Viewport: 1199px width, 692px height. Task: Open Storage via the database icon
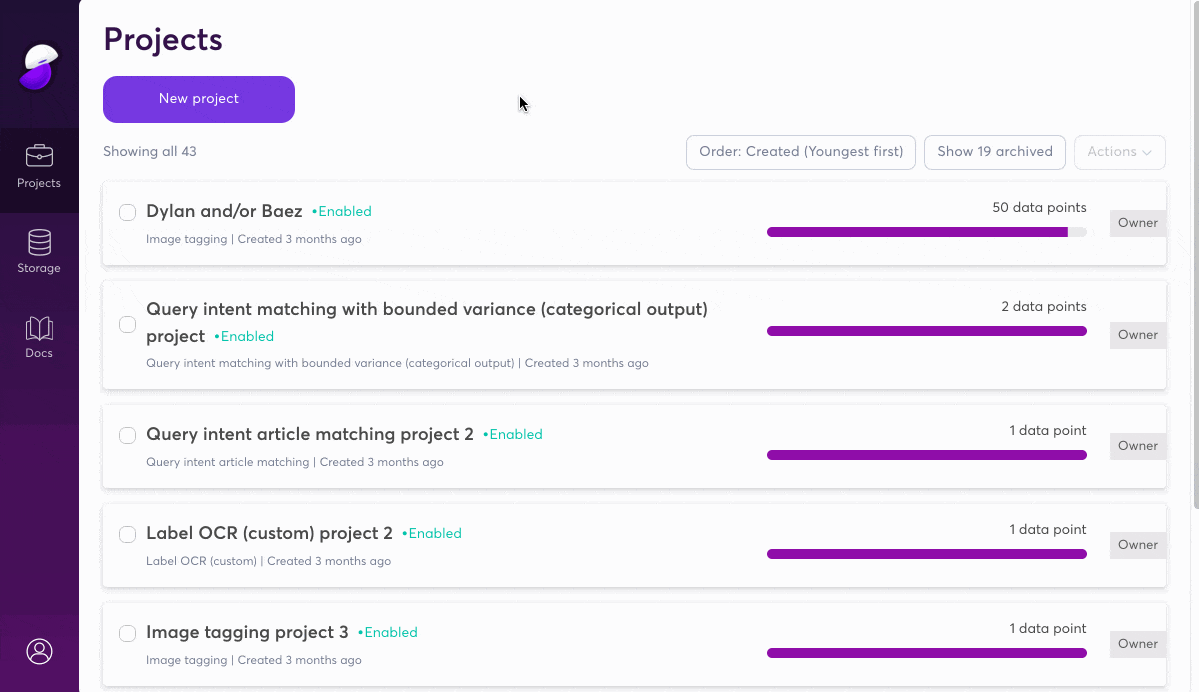pos(39,243)
